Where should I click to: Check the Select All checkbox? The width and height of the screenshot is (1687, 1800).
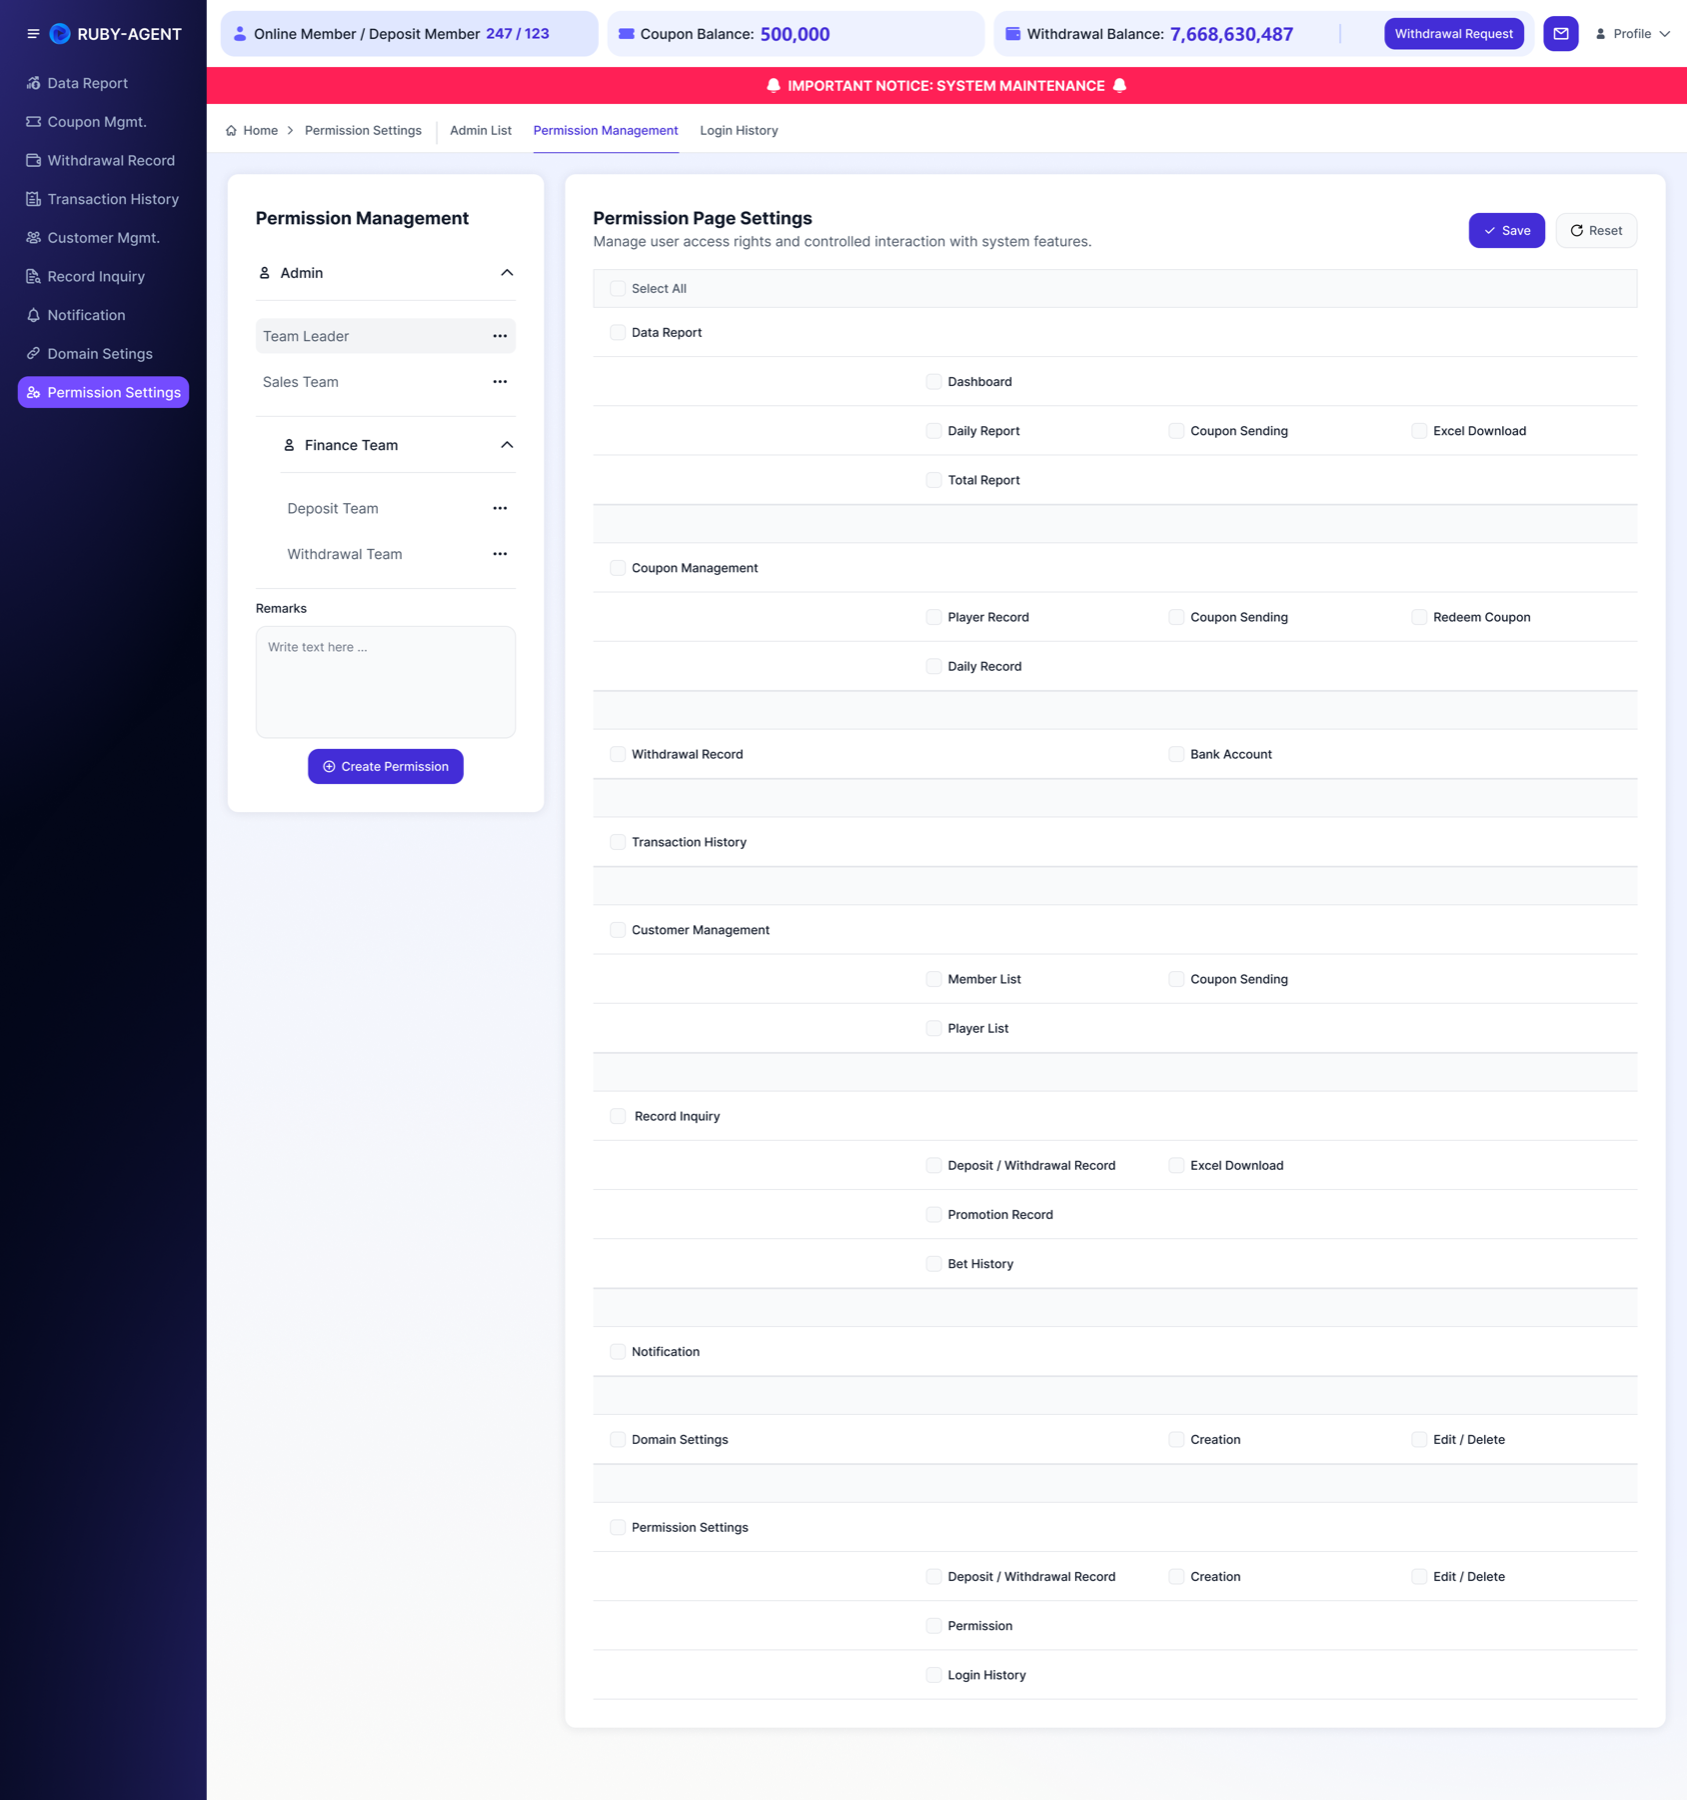(618, 289)
